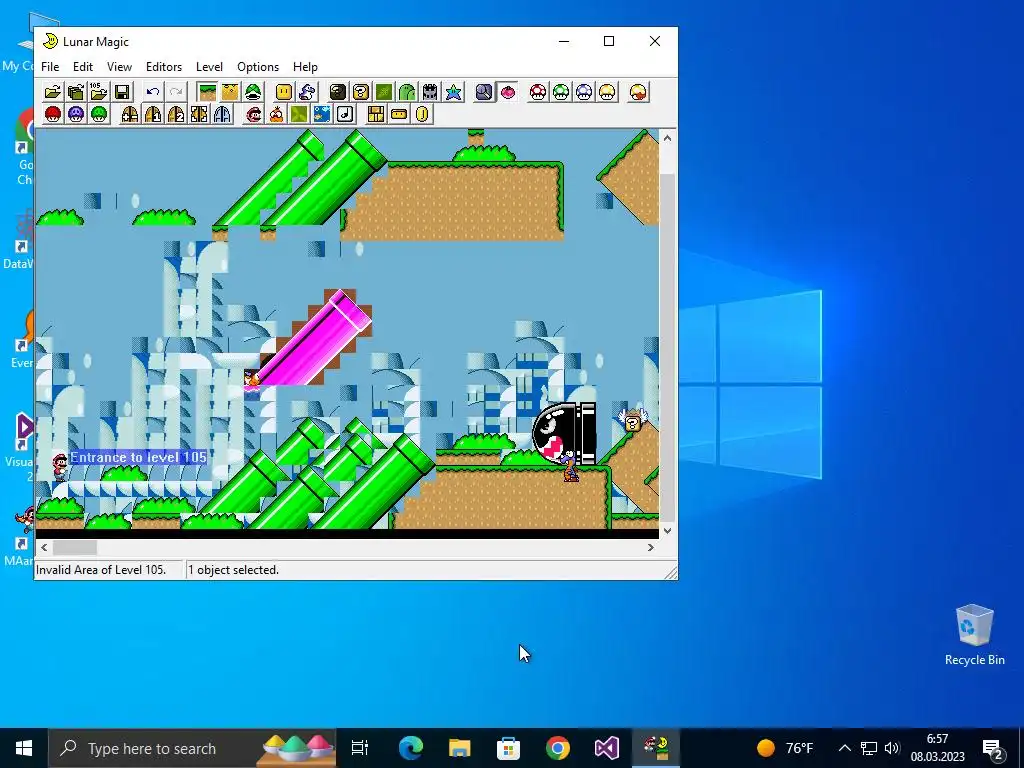Open the Options menu
Image resolution: width=1024 pixels, height=768 pixels.
(x=258, y=67)
